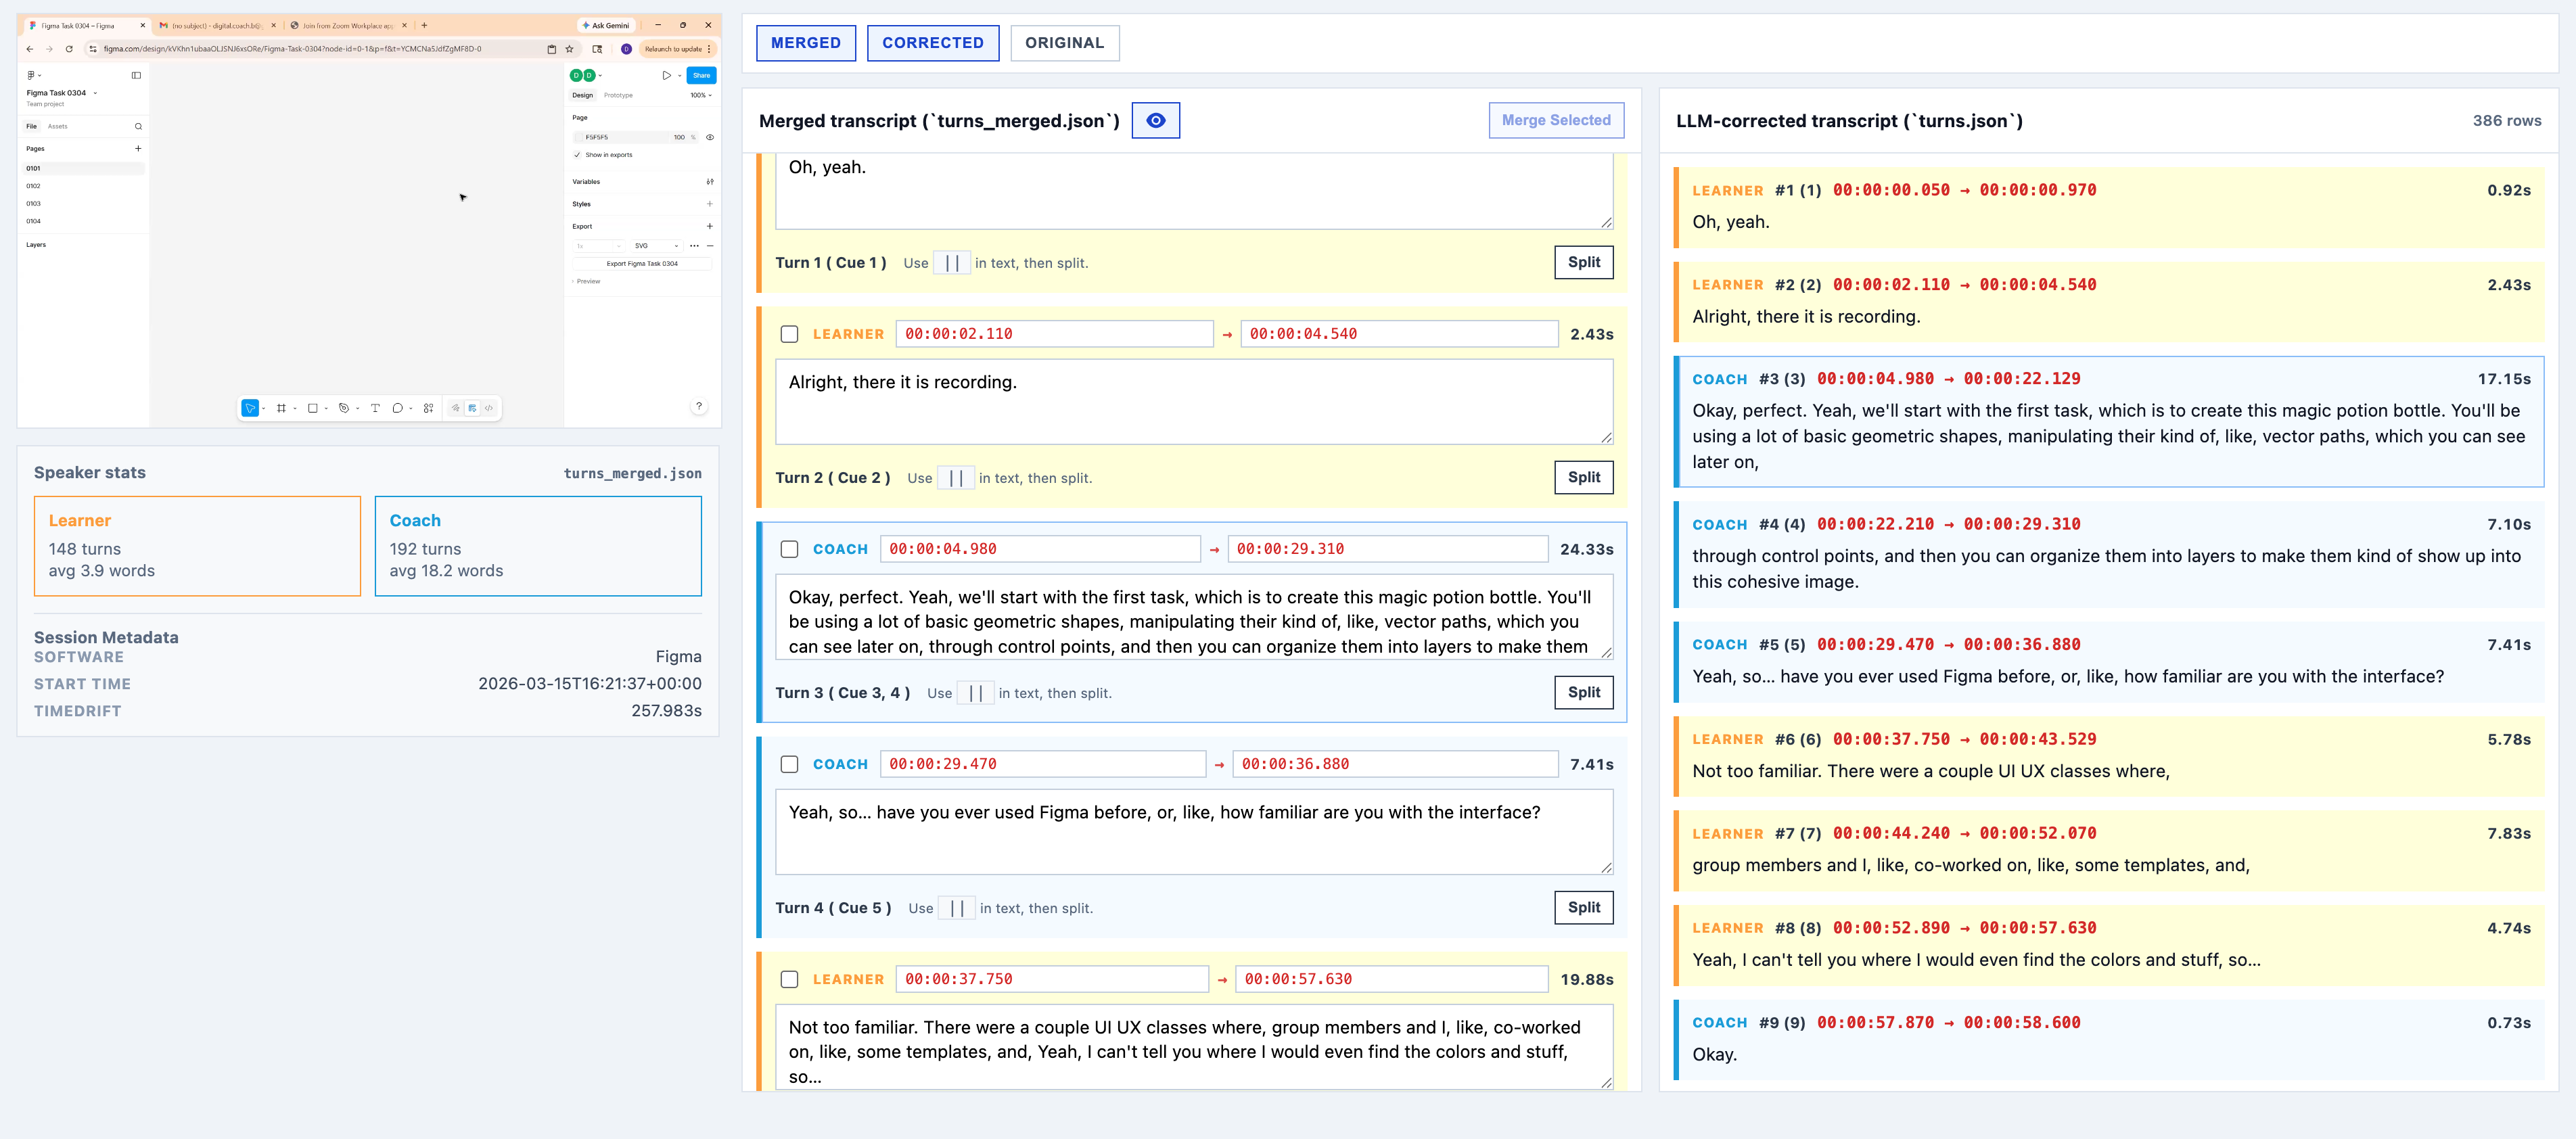
Task: Bookmark the page with browser star icon
Action: (x=569, y=49)
